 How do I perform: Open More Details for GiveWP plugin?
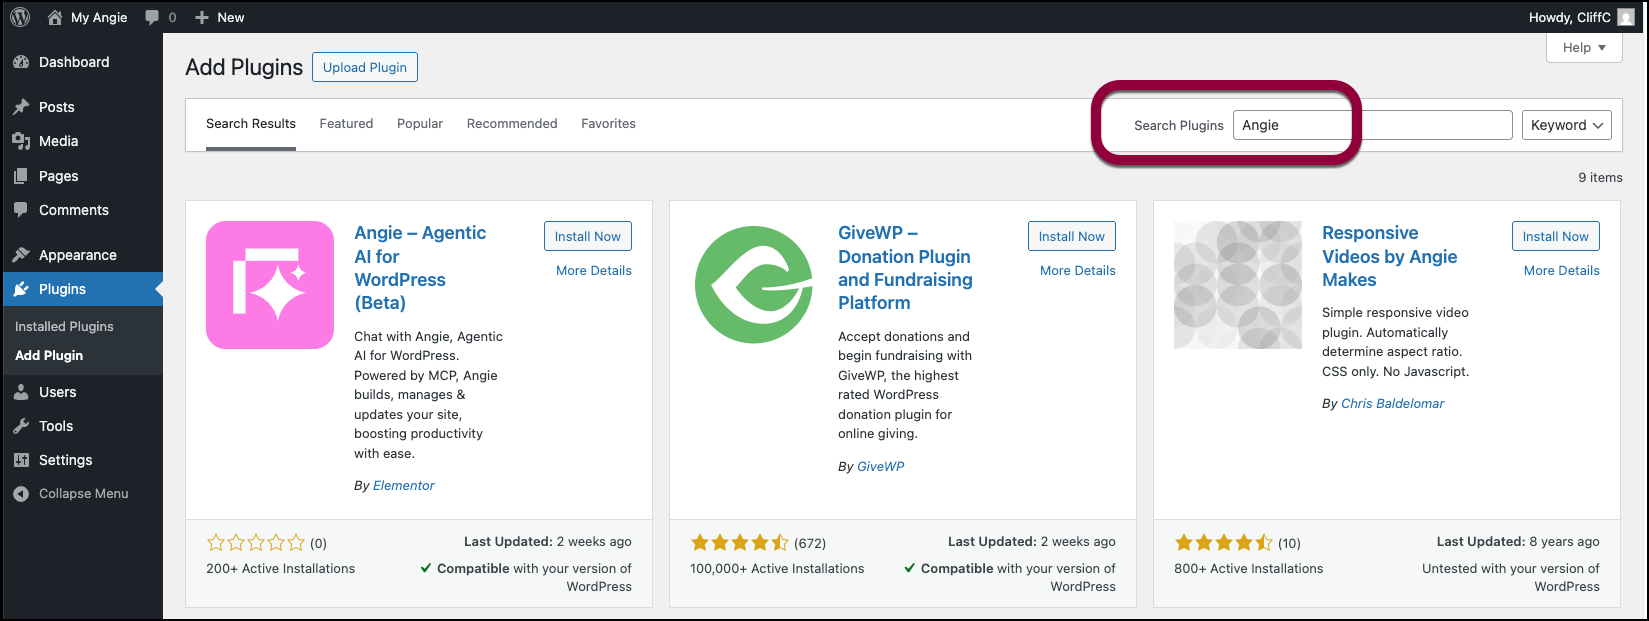[x=1077, y=271]
